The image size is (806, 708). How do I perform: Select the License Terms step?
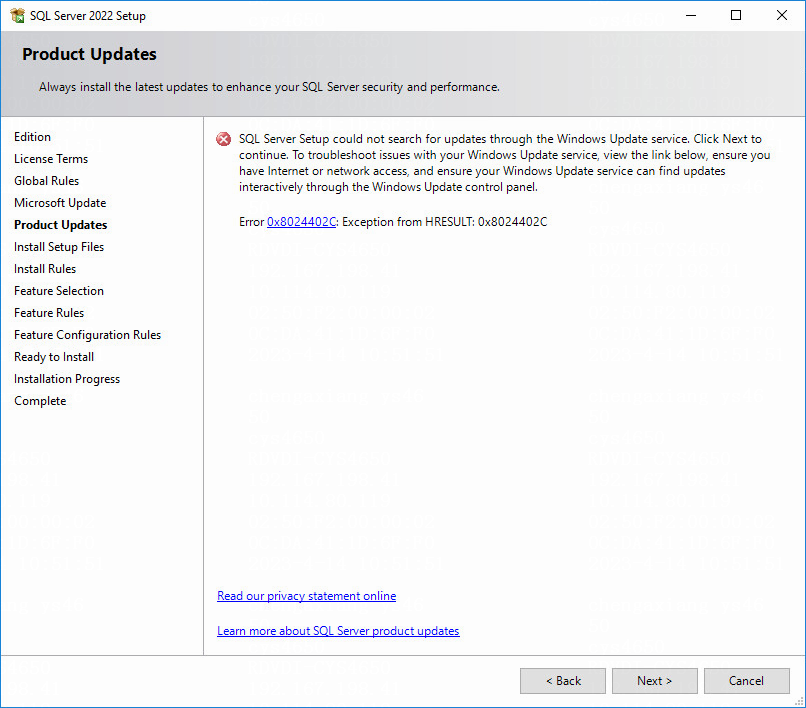tap(51, 159)
